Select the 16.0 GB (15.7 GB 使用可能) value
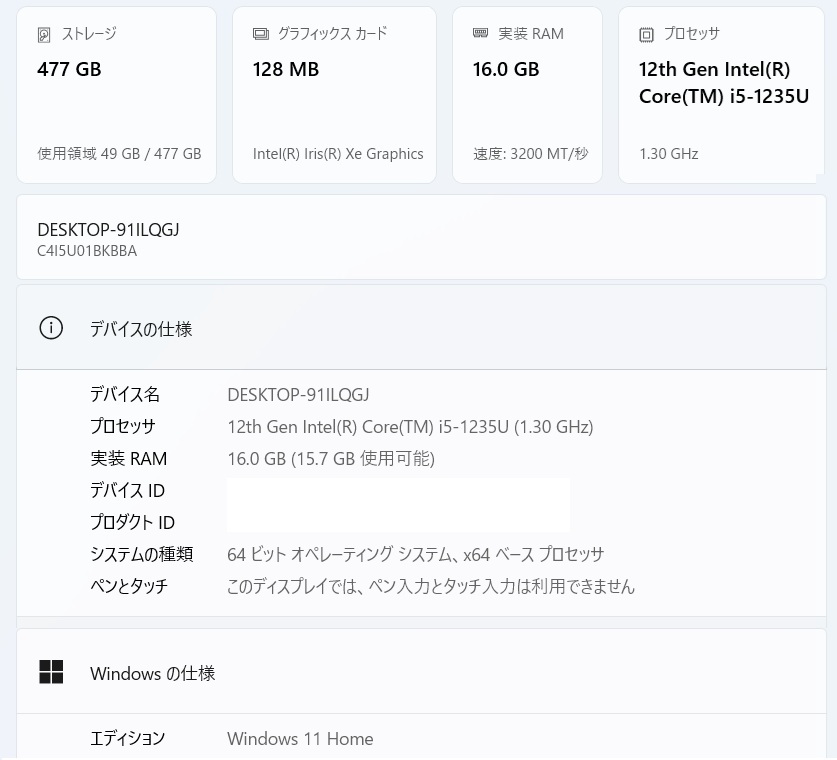 point(331,458)
